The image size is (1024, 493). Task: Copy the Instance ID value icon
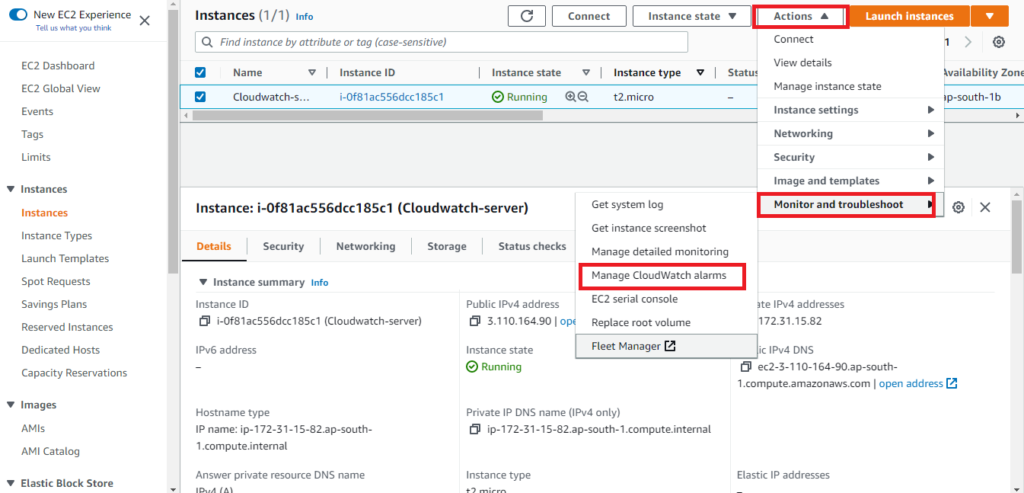coord(204,321)
